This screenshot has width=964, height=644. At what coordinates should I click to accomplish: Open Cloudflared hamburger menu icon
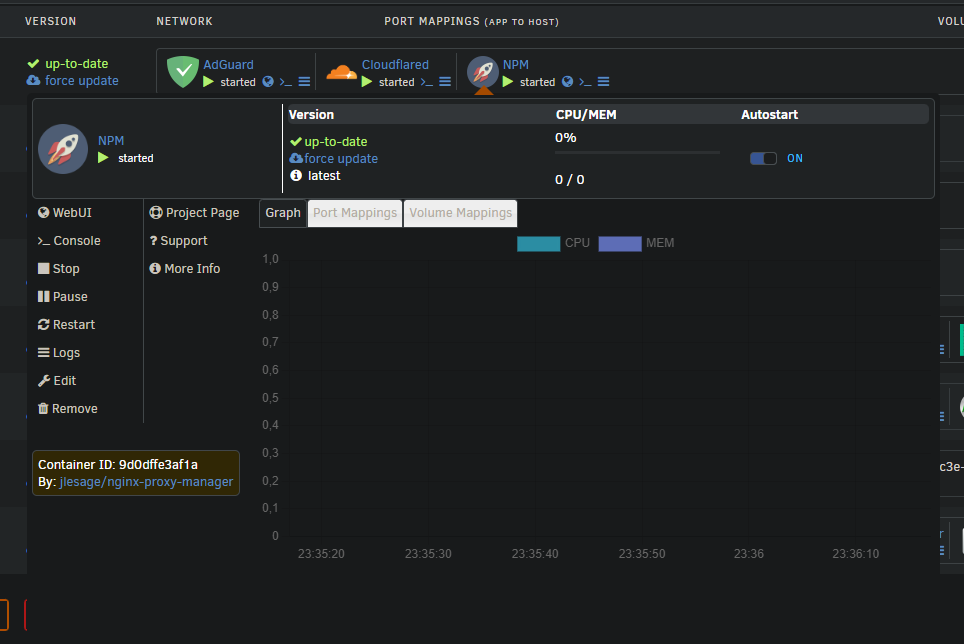coord(445,82)
